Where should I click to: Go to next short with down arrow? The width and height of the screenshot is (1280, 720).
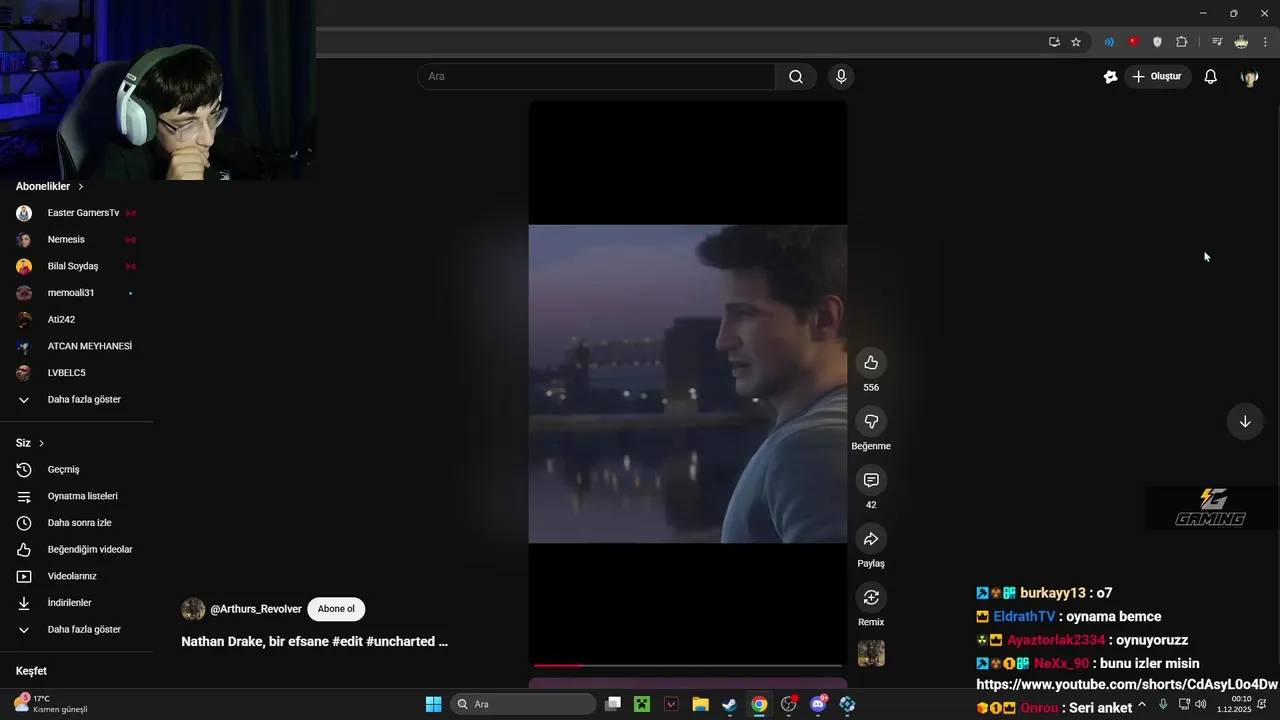1245,421
